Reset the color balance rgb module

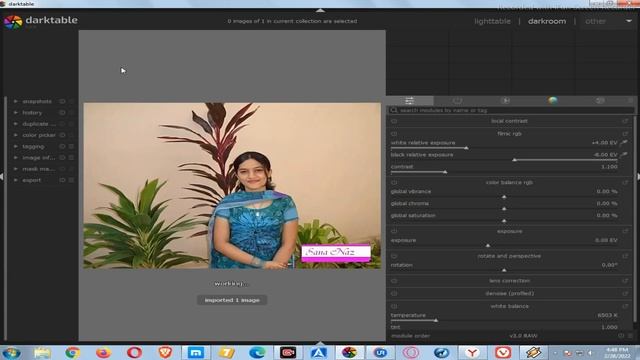(x=625, y=182)
